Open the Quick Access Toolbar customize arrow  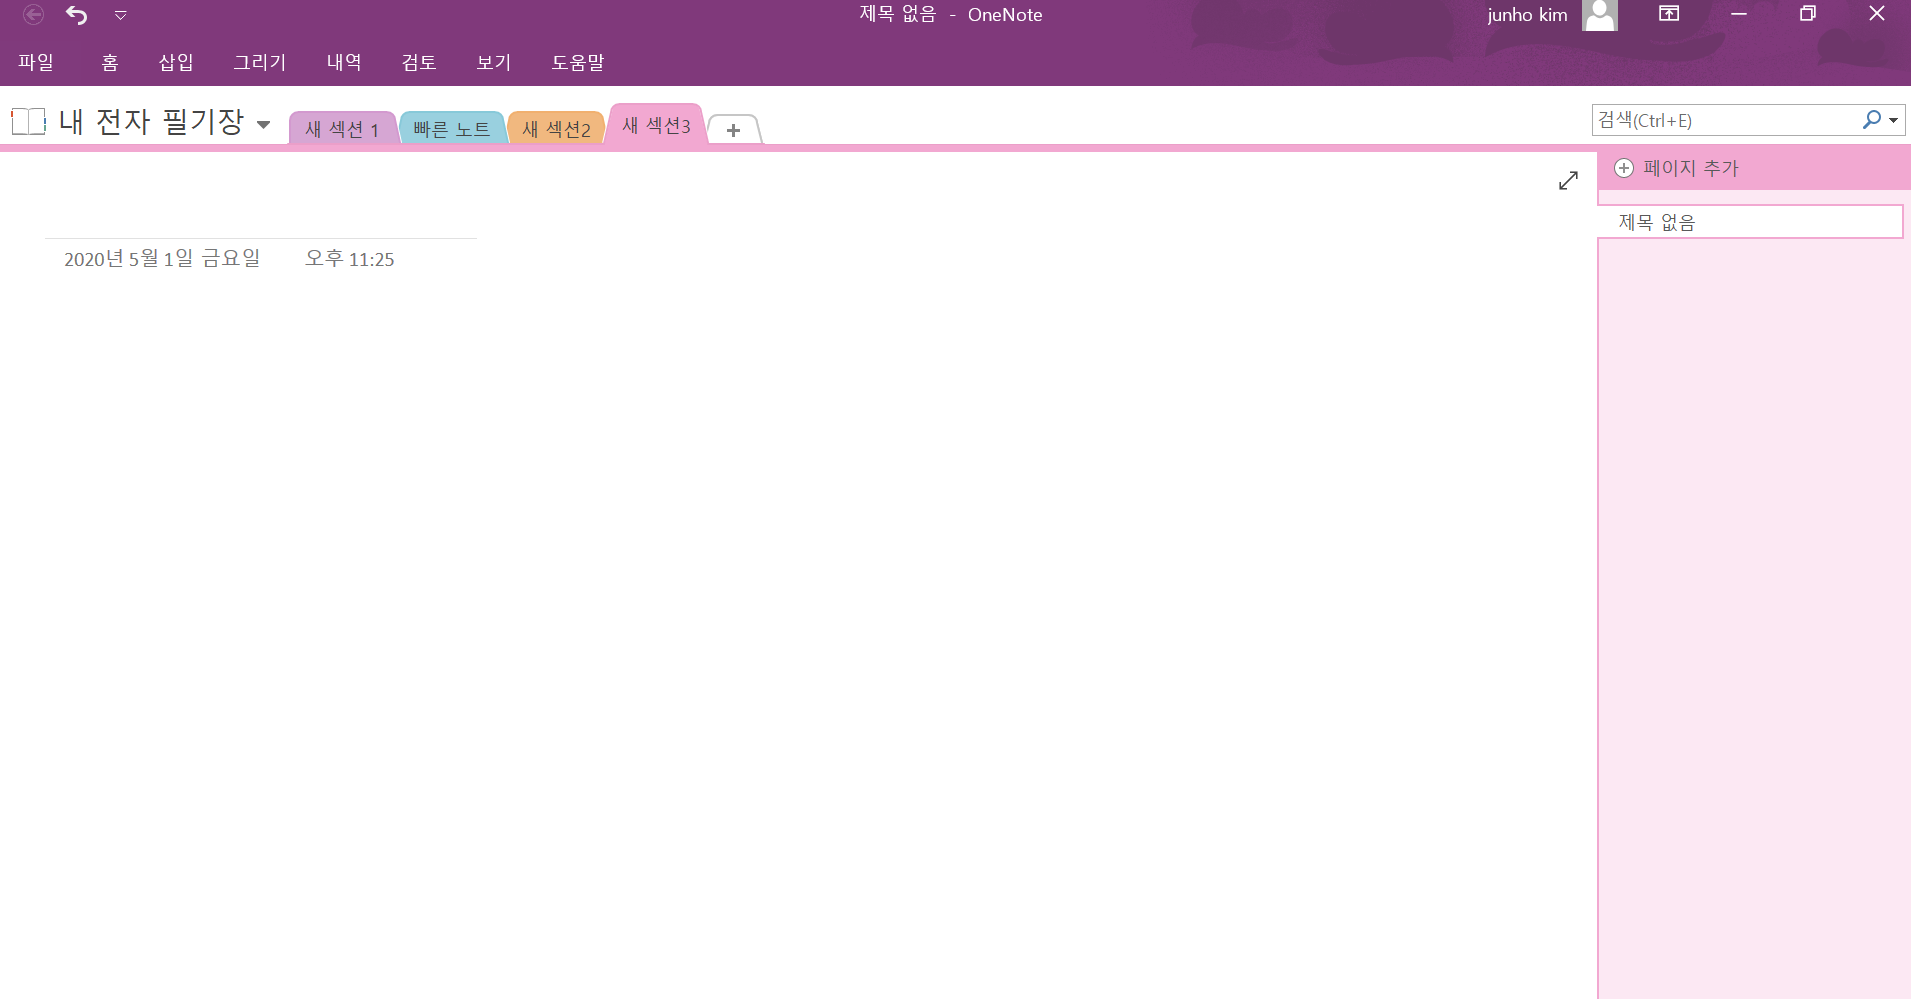click(x=120, y=15)
